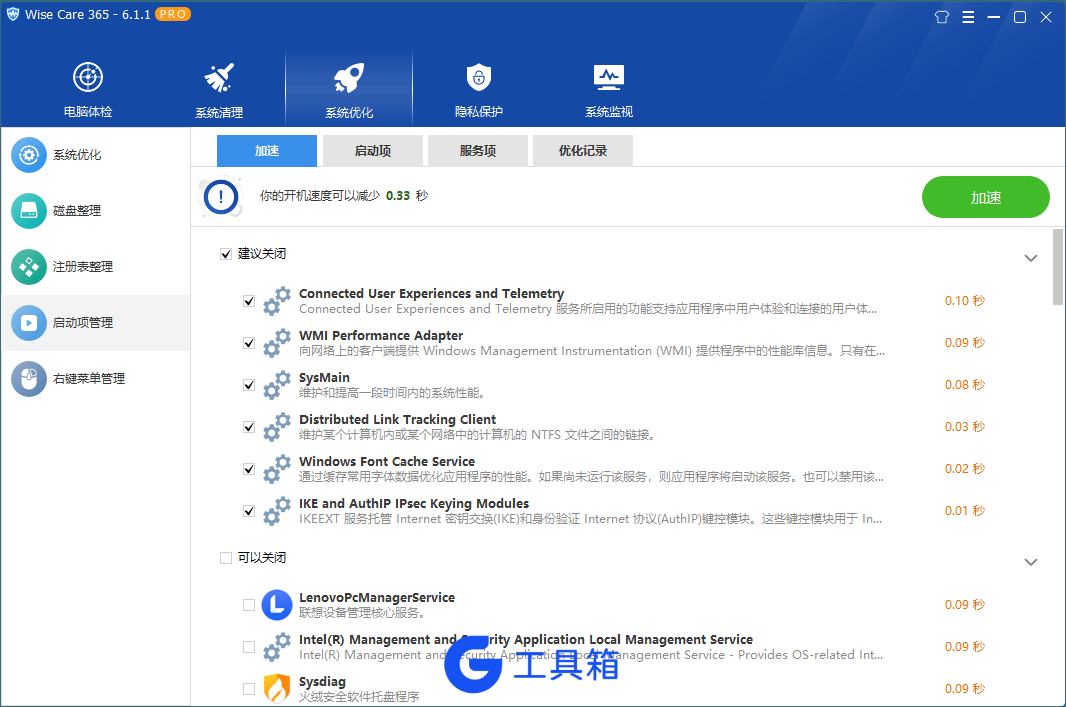Check the Intel(R) Management service checkbox
The height and width of the screenshot is (707, 1066).
(x=249, y=647)
